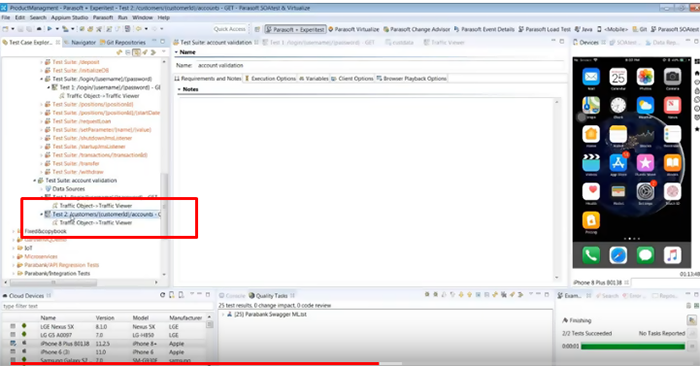Open the Parasoft Load Test perspective

(x=544, y=29)
